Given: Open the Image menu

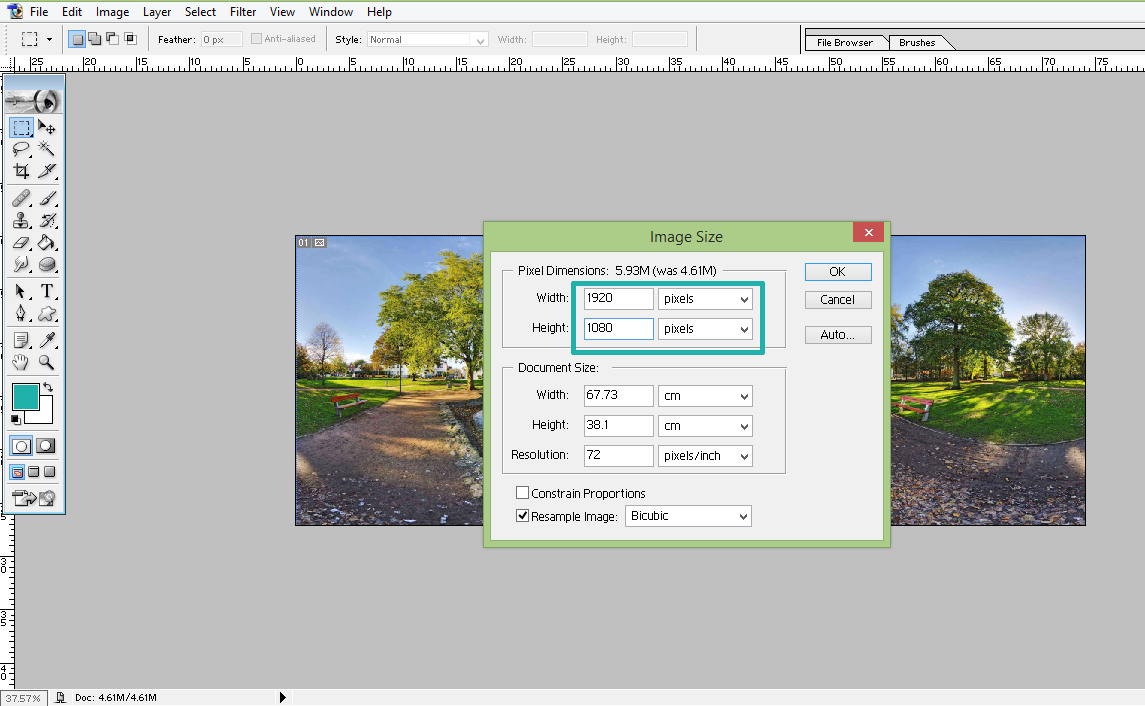Looking at the screenshot, I should point(112,12).
